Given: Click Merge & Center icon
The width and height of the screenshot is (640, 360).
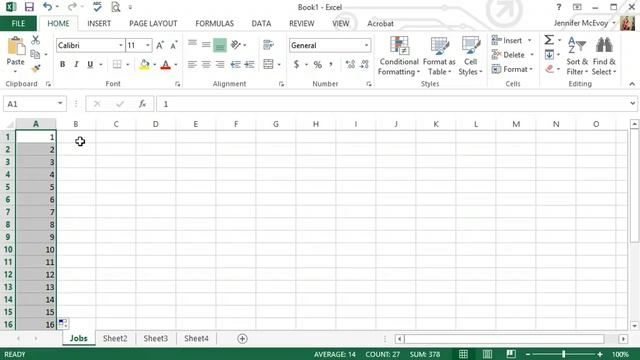Looking at the screenshot, I should (x=268, y=64).
